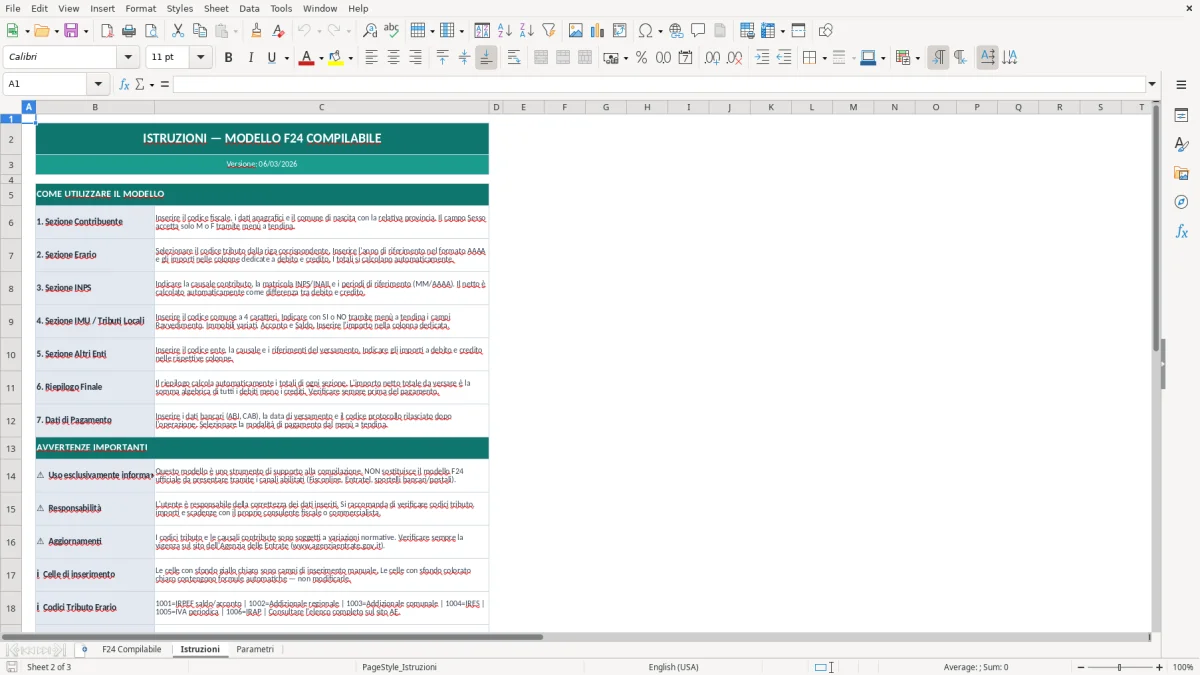The height and width of the screenshot is (675, 1200).
Task: Click the Sort Descending icon
Action: point(526,31)
